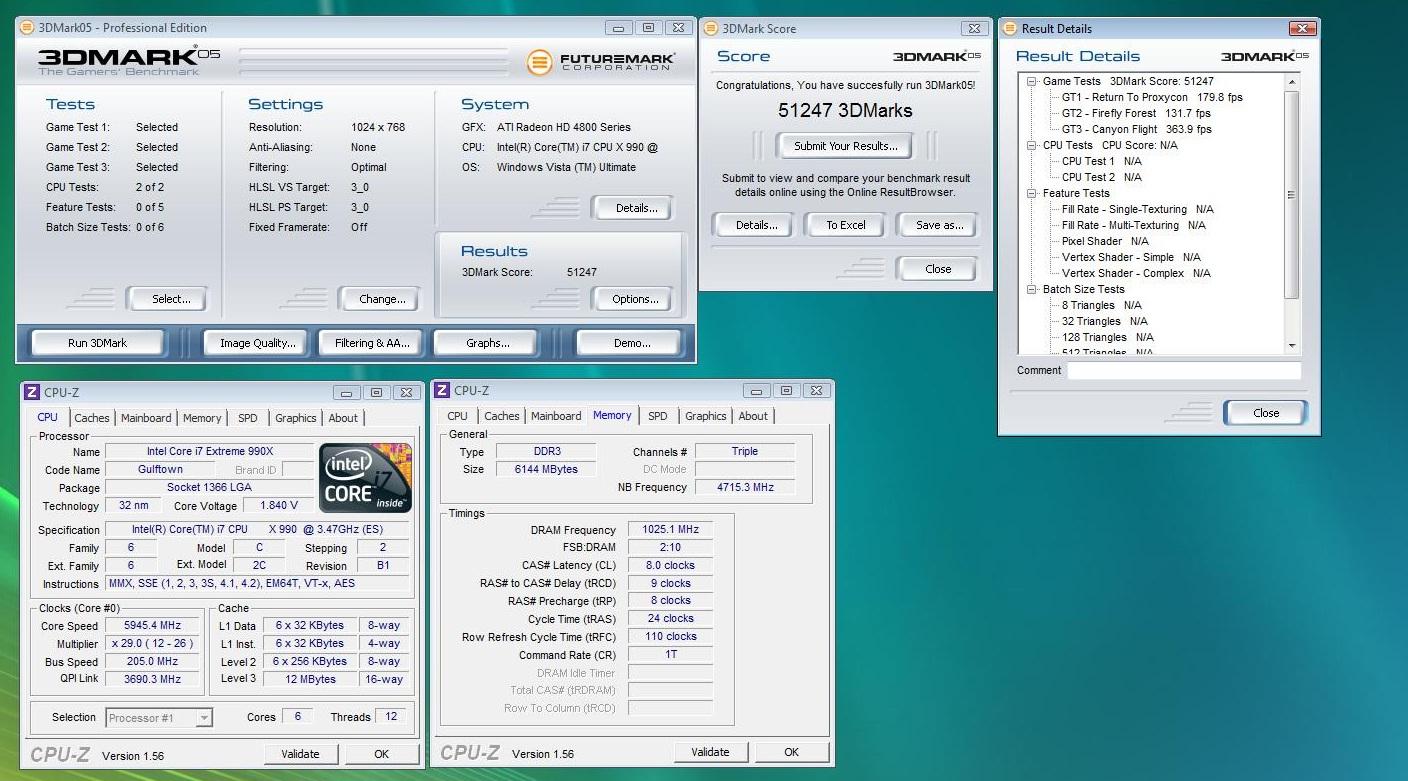Click Details in the 3DMark Score window
This screenshot has height=781, width=1408.
point(756,225)
